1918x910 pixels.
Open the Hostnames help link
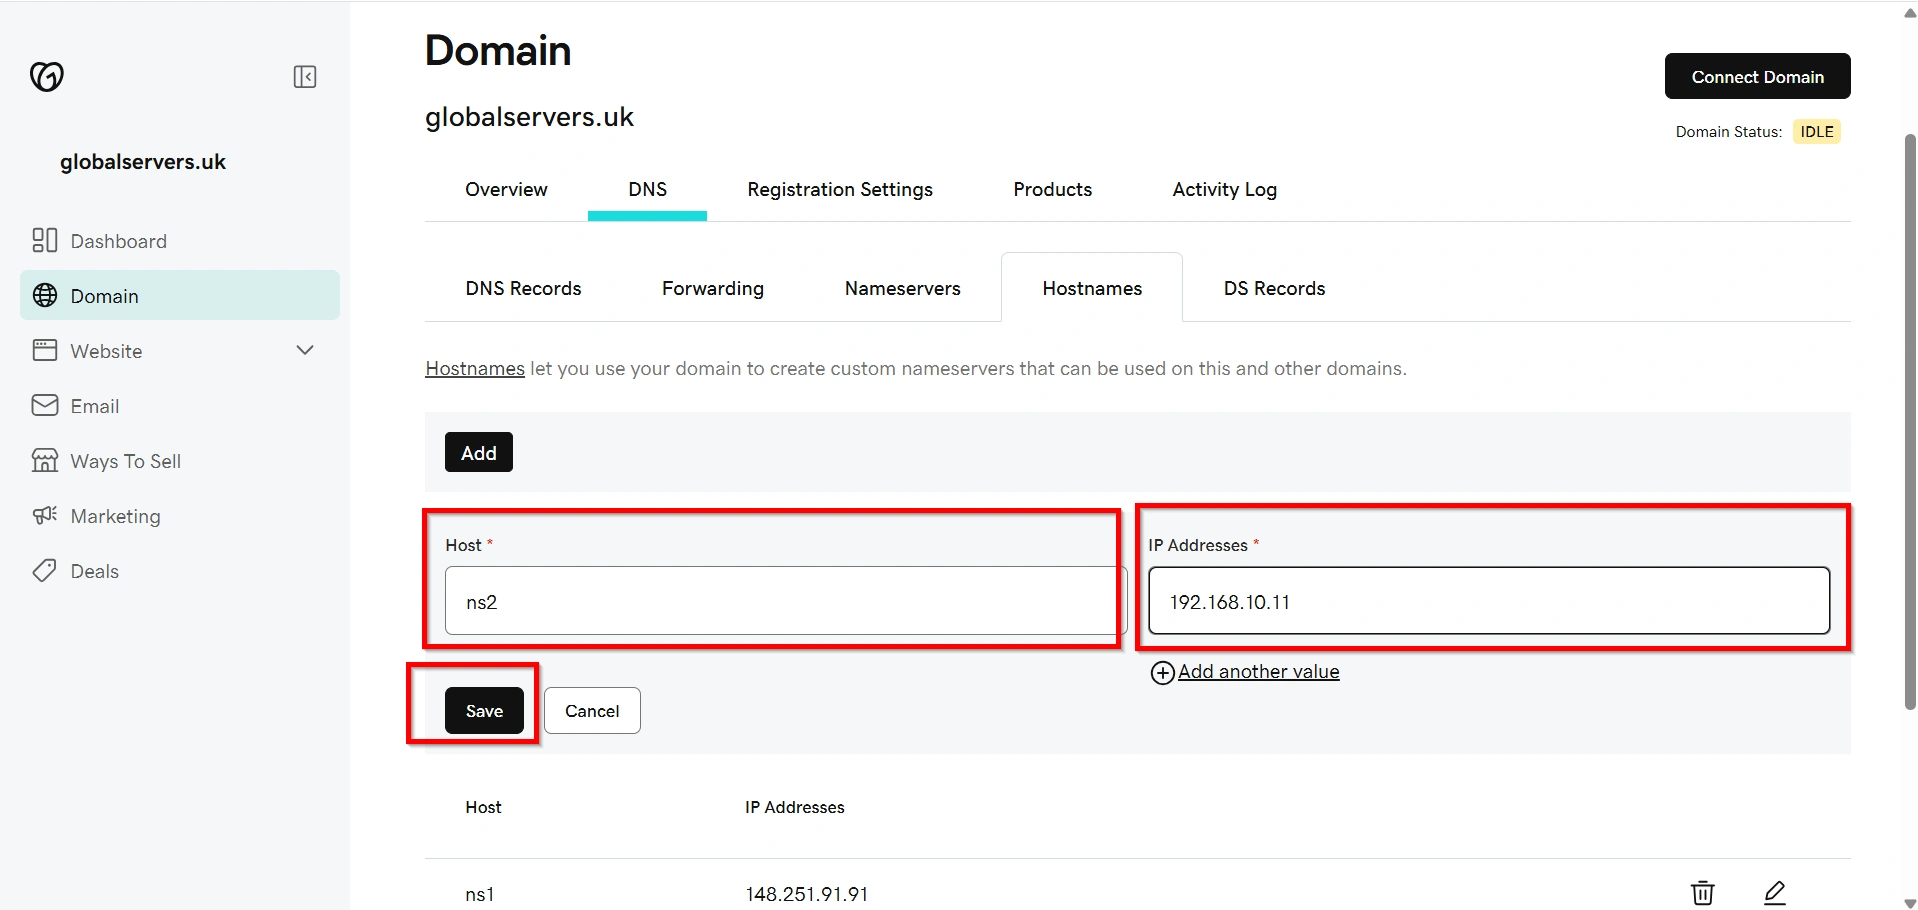coord(475,368)
